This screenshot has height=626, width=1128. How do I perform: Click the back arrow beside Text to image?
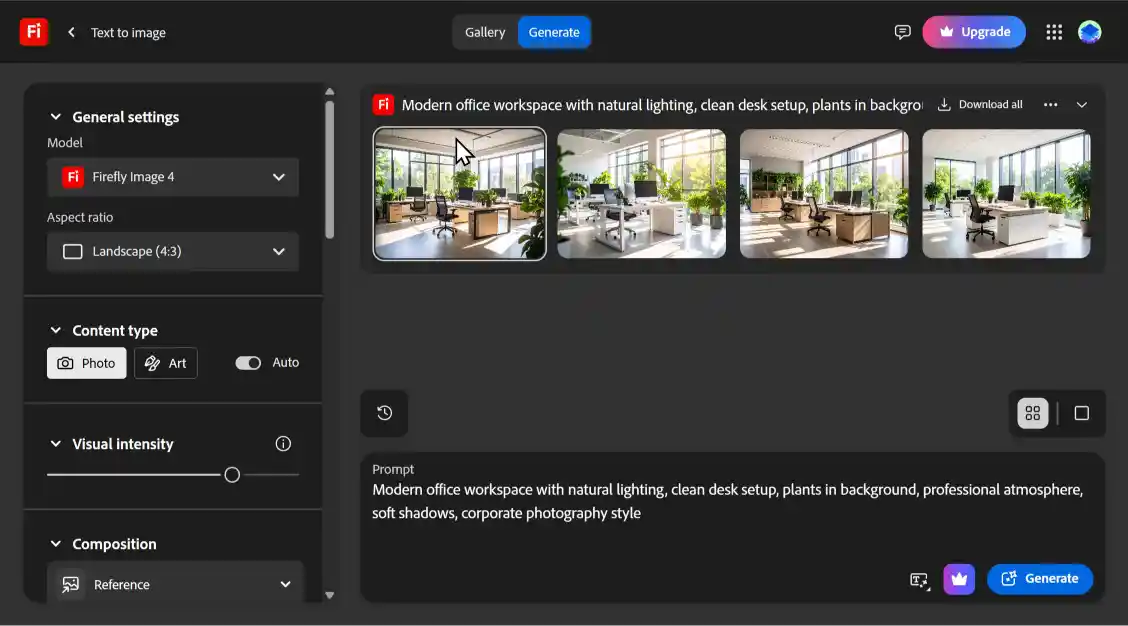click(x=71, y=32)
